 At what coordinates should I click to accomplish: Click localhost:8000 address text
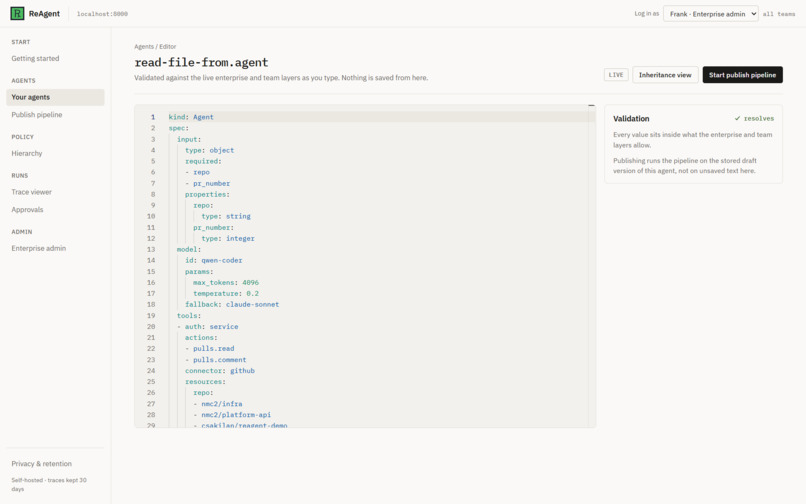coord(102,14)
